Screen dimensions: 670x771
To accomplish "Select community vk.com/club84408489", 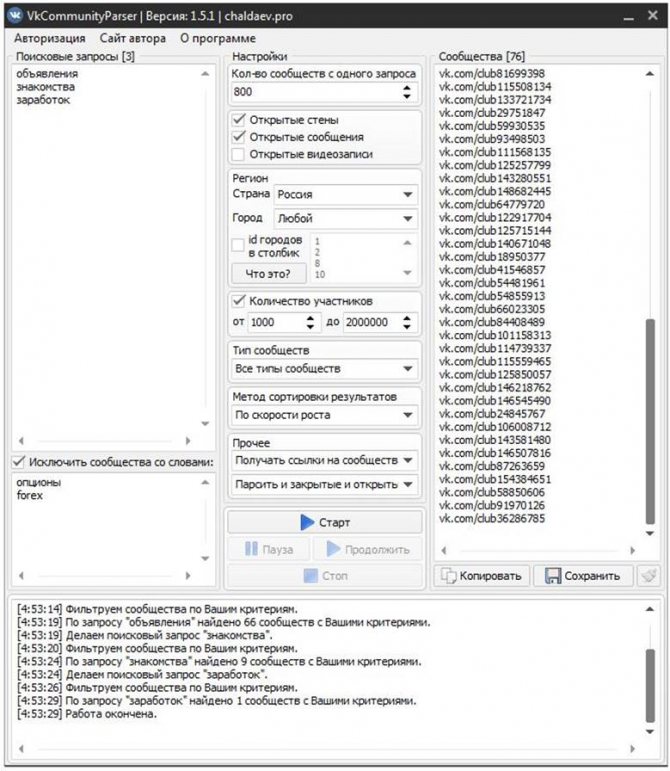I will [492, 322].
